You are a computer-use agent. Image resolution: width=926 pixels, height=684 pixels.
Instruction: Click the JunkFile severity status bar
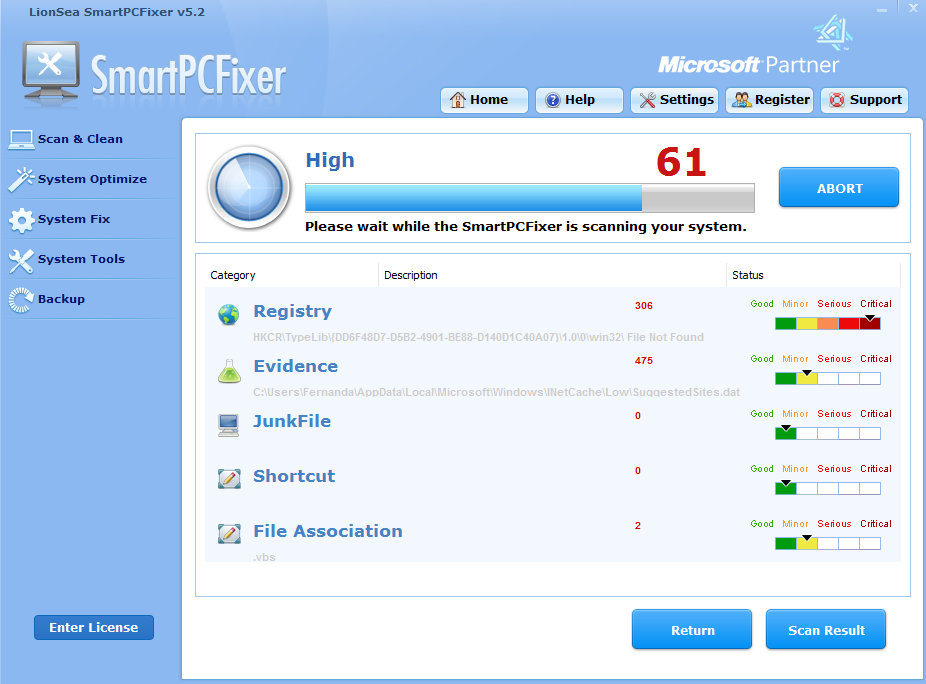(827, 433)
